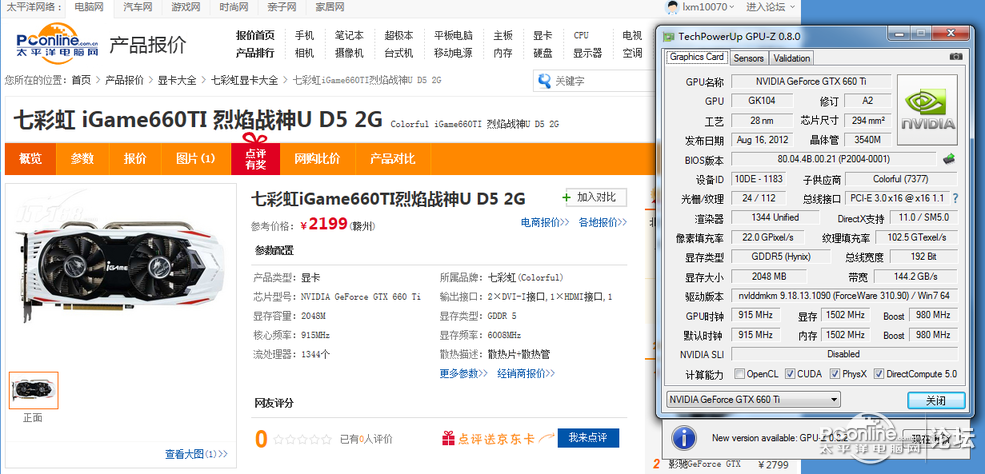This screenshot has height=474, width=985.
Task: Click the 加入对比 button
Action: tap(596, 197)
